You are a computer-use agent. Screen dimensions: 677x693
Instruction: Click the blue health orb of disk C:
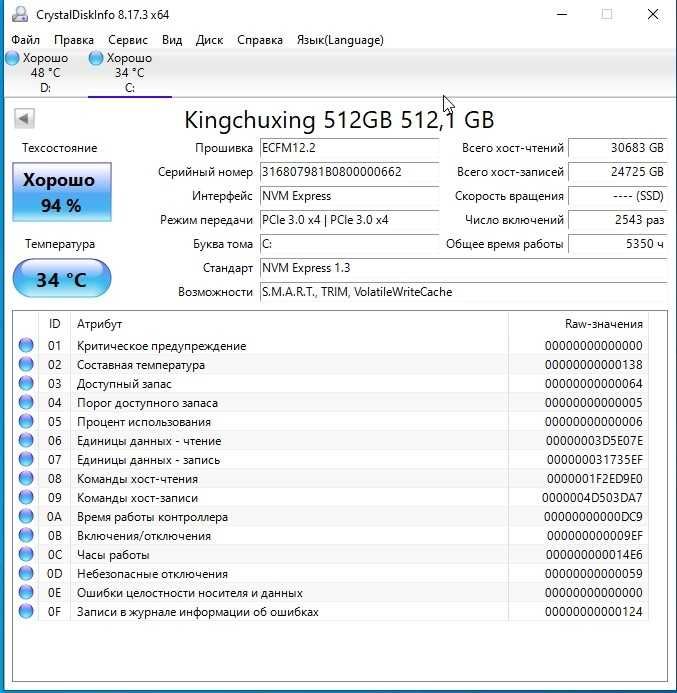pos(95,58)
